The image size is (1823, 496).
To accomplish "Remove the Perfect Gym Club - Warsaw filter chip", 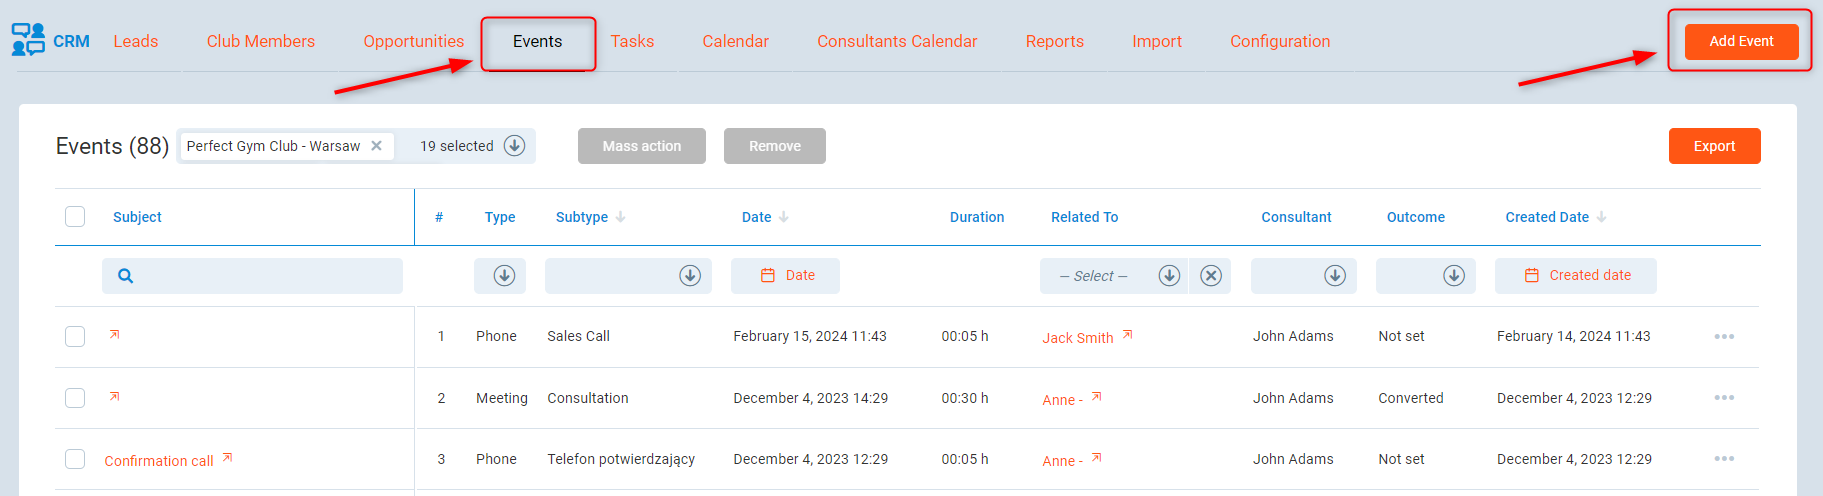I will click(377, 146).
